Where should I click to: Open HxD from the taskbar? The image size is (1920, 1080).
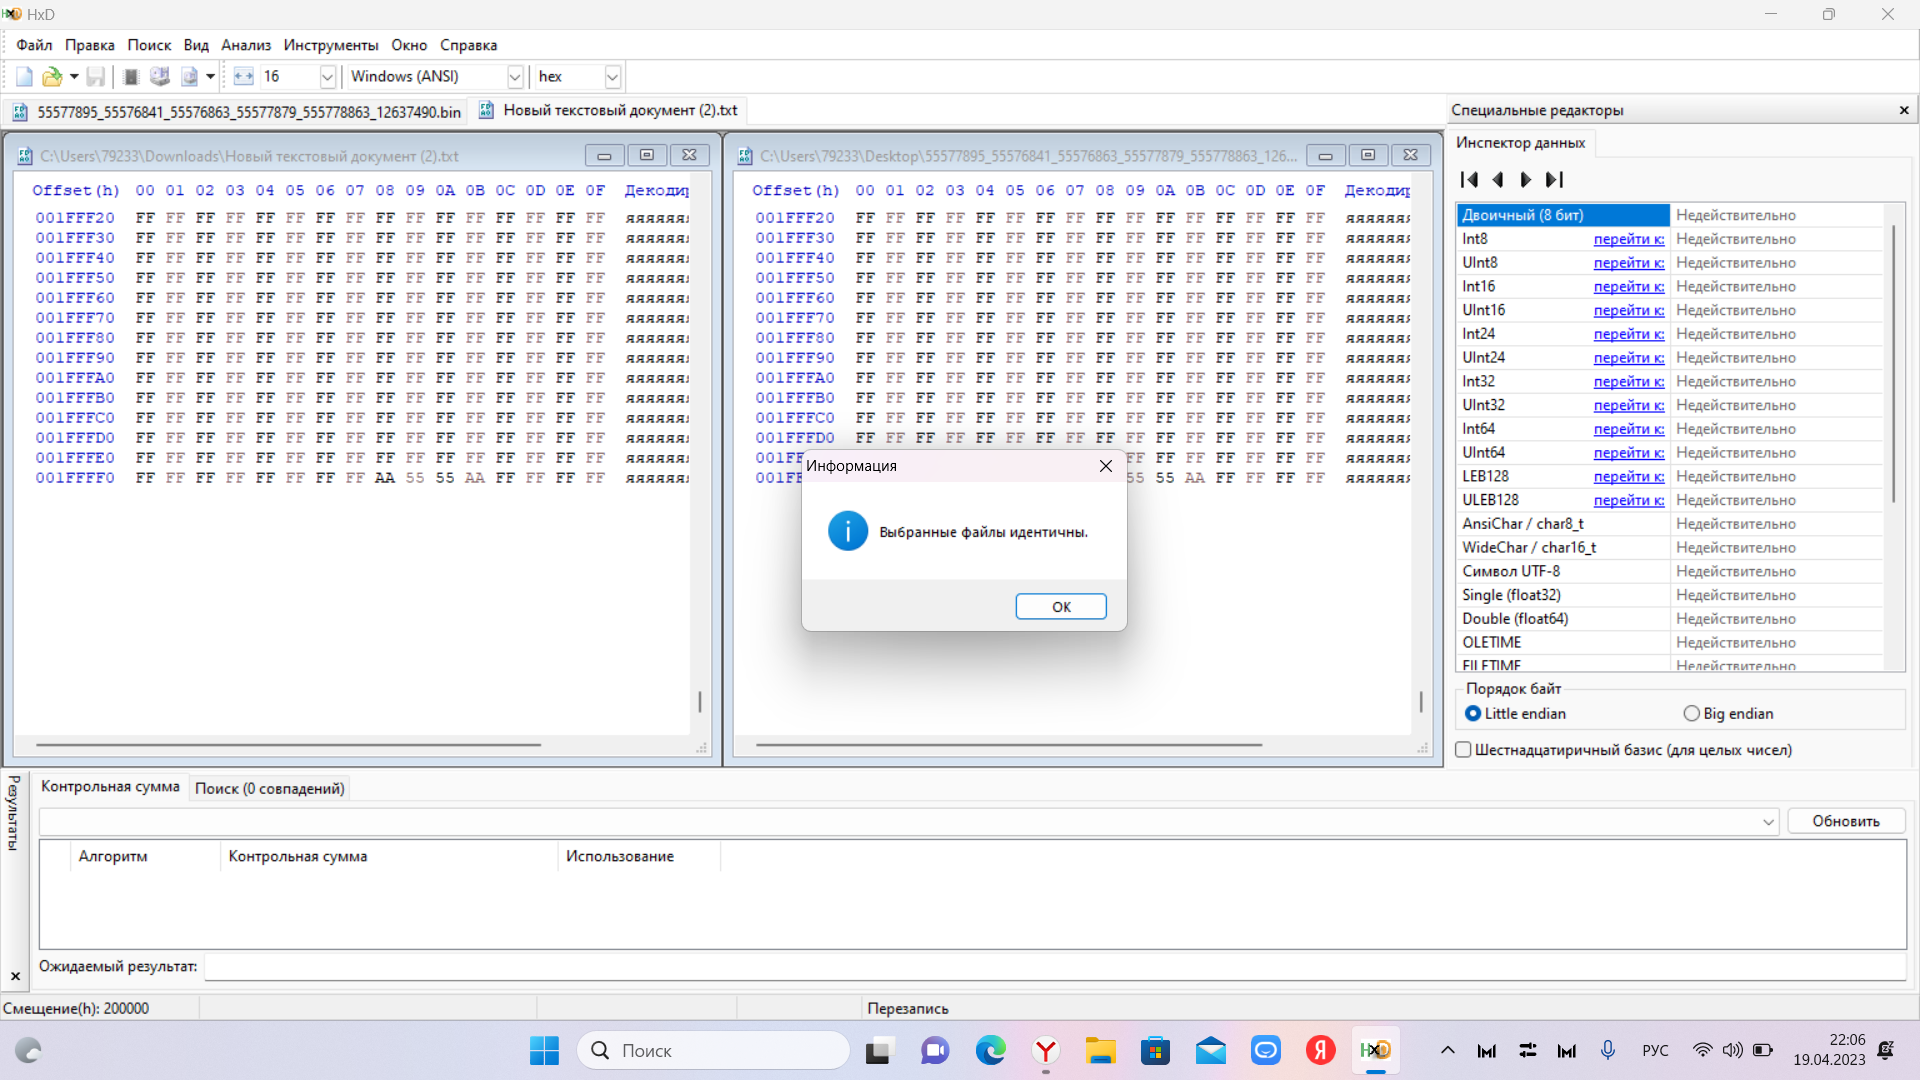pos(1376,1050)
